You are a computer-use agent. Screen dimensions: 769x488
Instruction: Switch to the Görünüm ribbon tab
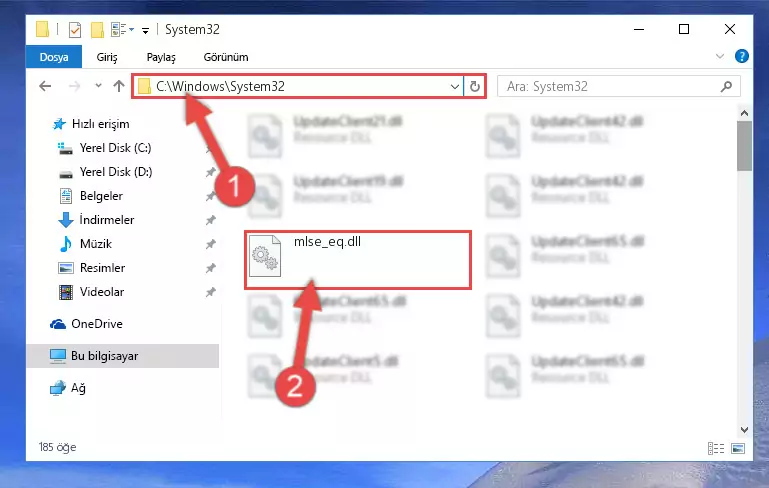point(226,57)
